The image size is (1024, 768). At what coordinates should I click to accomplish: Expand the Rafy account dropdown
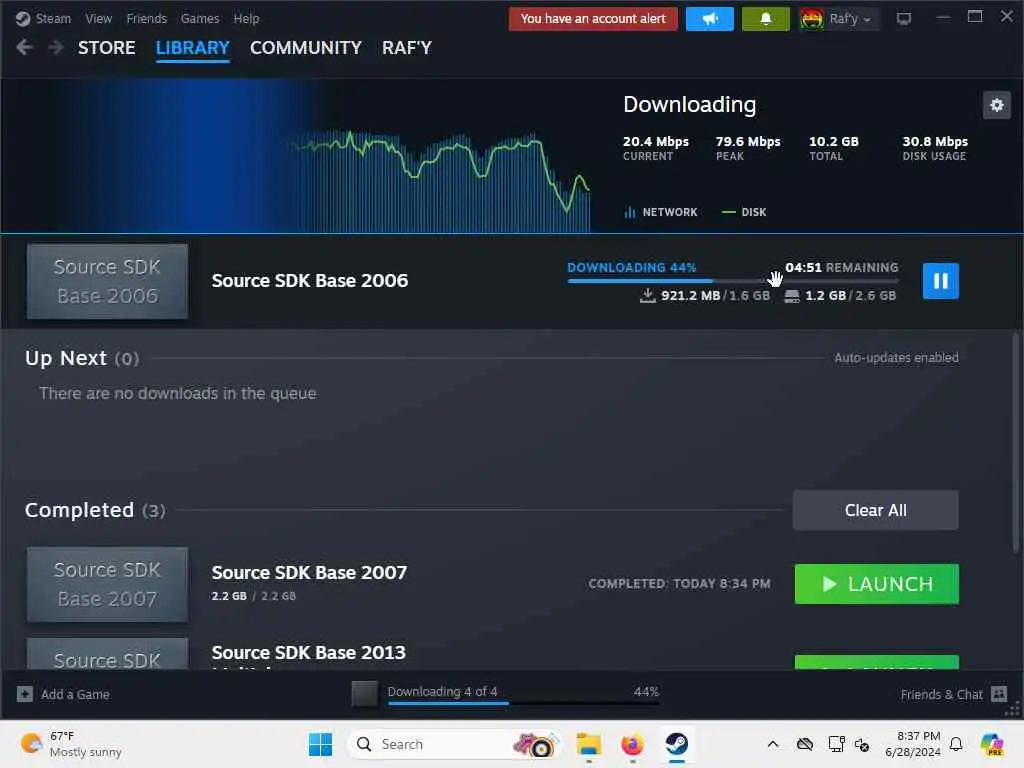850,19
